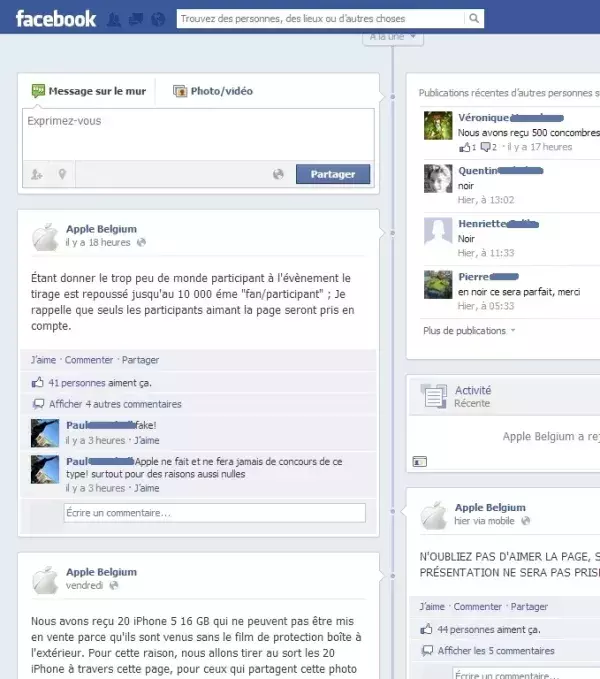Open the audience globe selector in composer

tap(278, 174)
